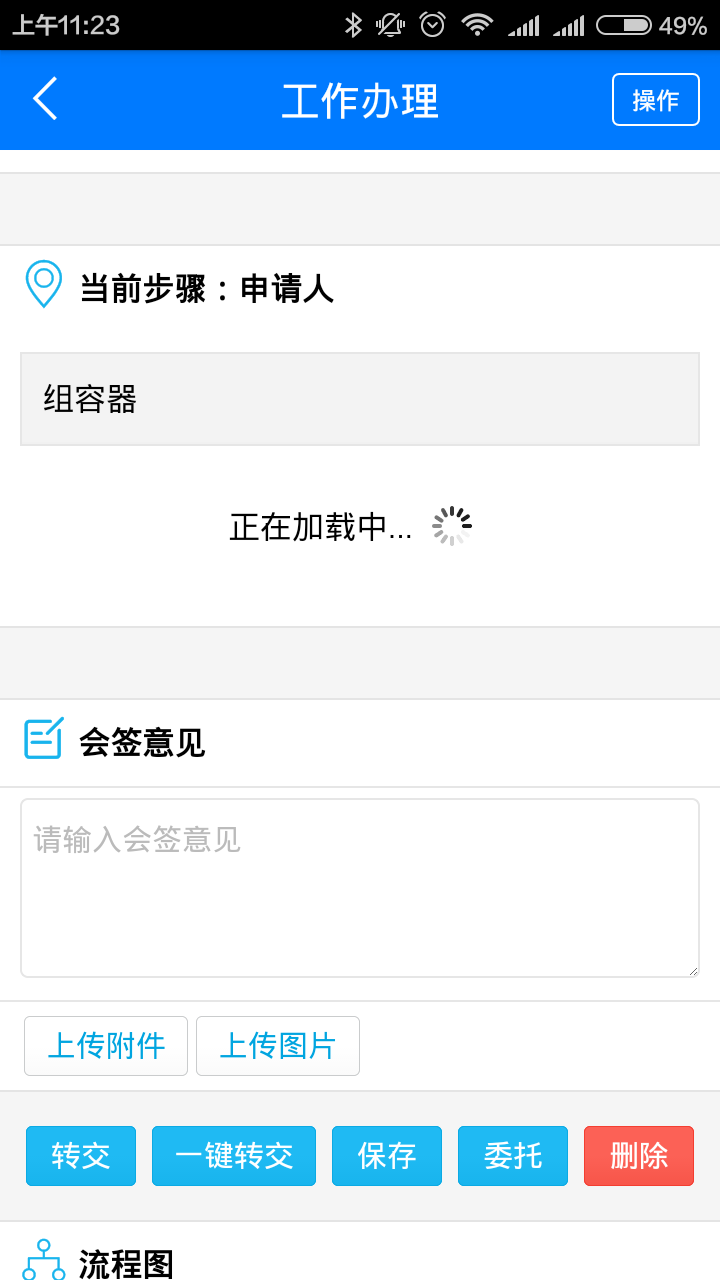720x1280 pixels.
Task: Tap the Bluetooth status icon
Action: click(x=353, y=25)
